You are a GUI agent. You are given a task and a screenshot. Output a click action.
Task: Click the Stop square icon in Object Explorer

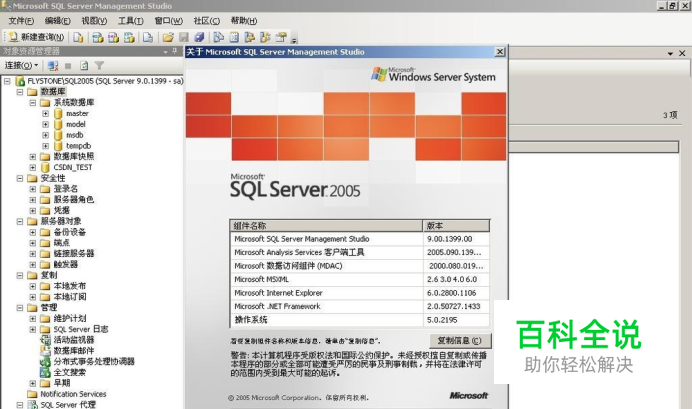(x=68, y=66)
